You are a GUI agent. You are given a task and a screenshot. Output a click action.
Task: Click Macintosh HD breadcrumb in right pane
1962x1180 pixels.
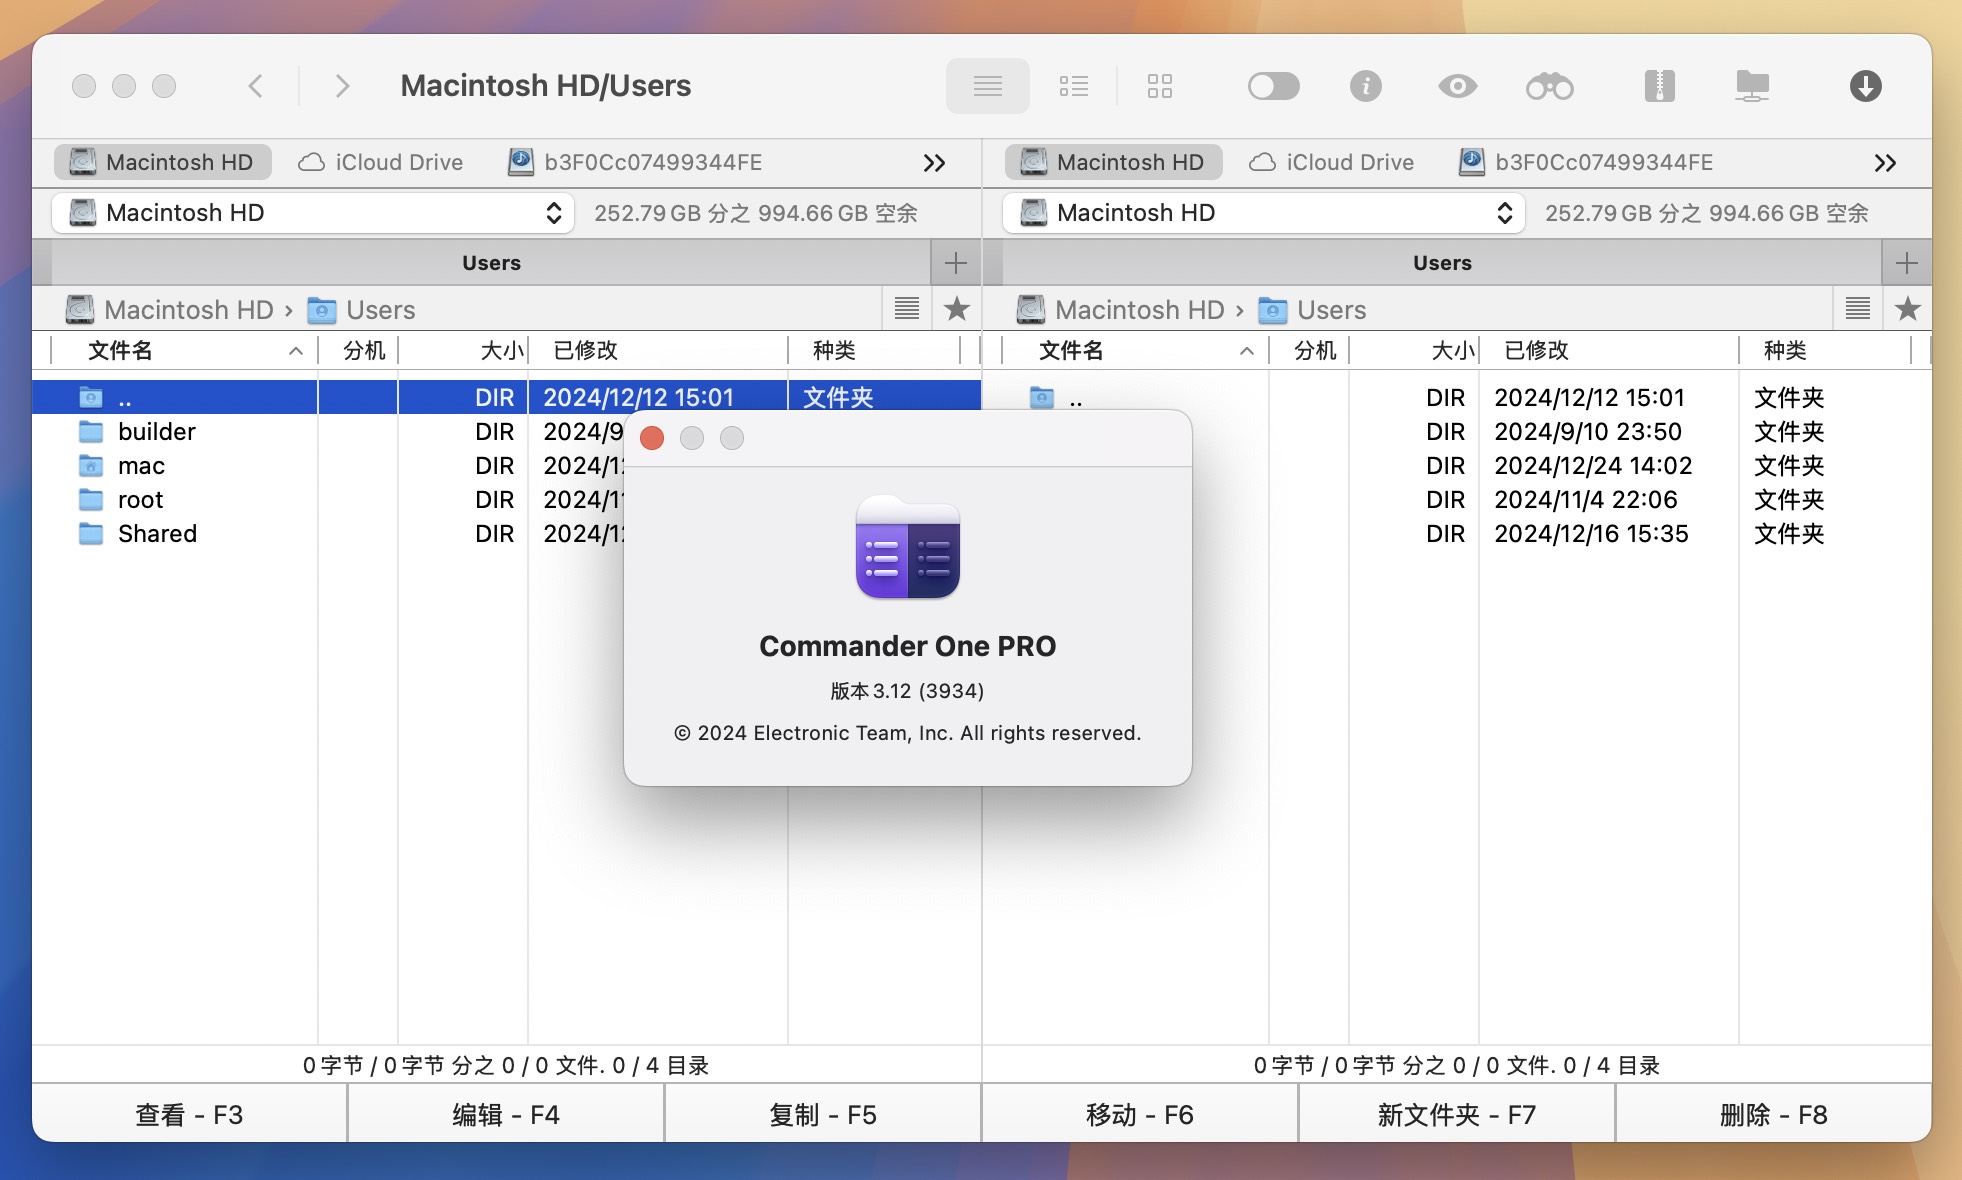(1121, 310)
